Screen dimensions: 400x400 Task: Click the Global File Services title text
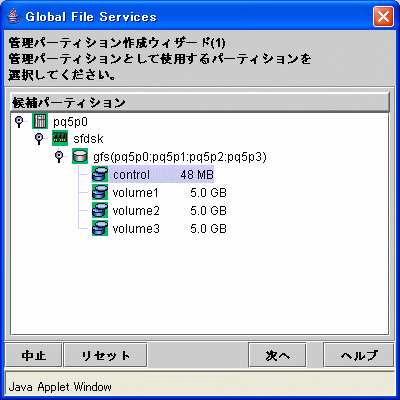(91, 17)
